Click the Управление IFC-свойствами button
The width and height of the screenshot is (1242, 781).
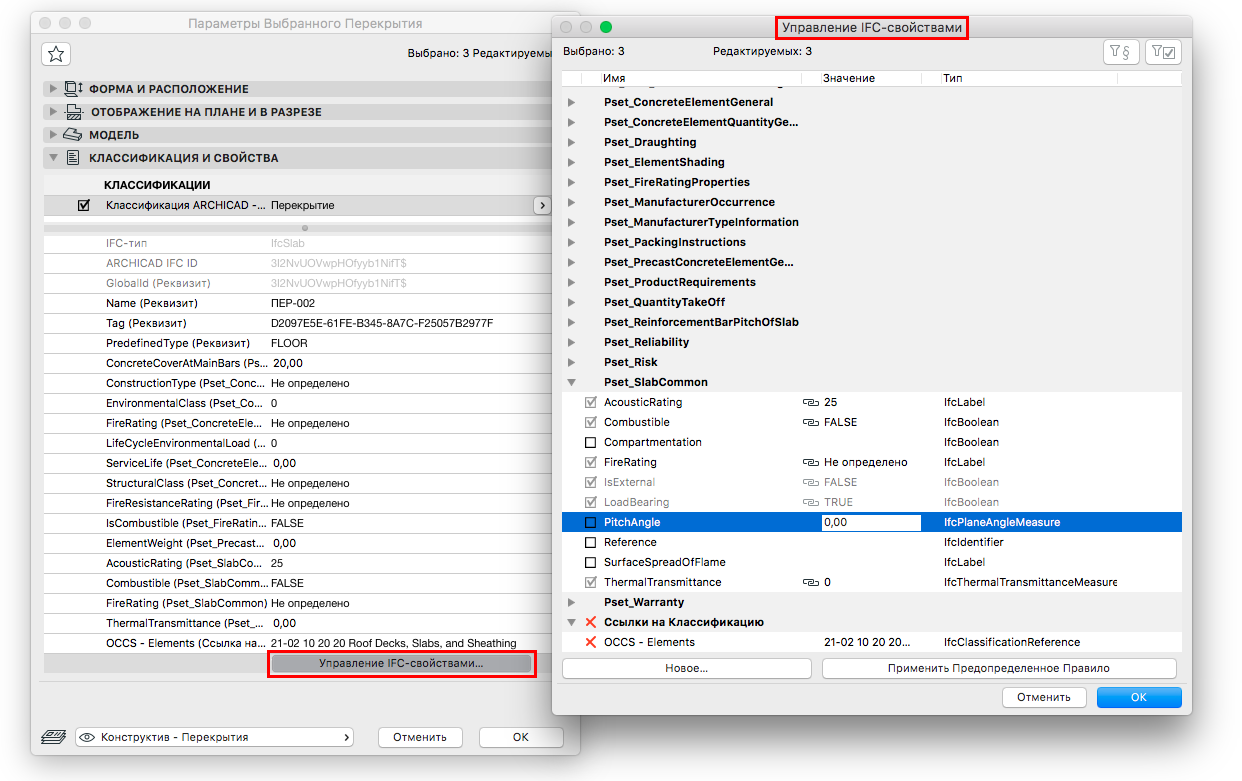tap(401, 663)
